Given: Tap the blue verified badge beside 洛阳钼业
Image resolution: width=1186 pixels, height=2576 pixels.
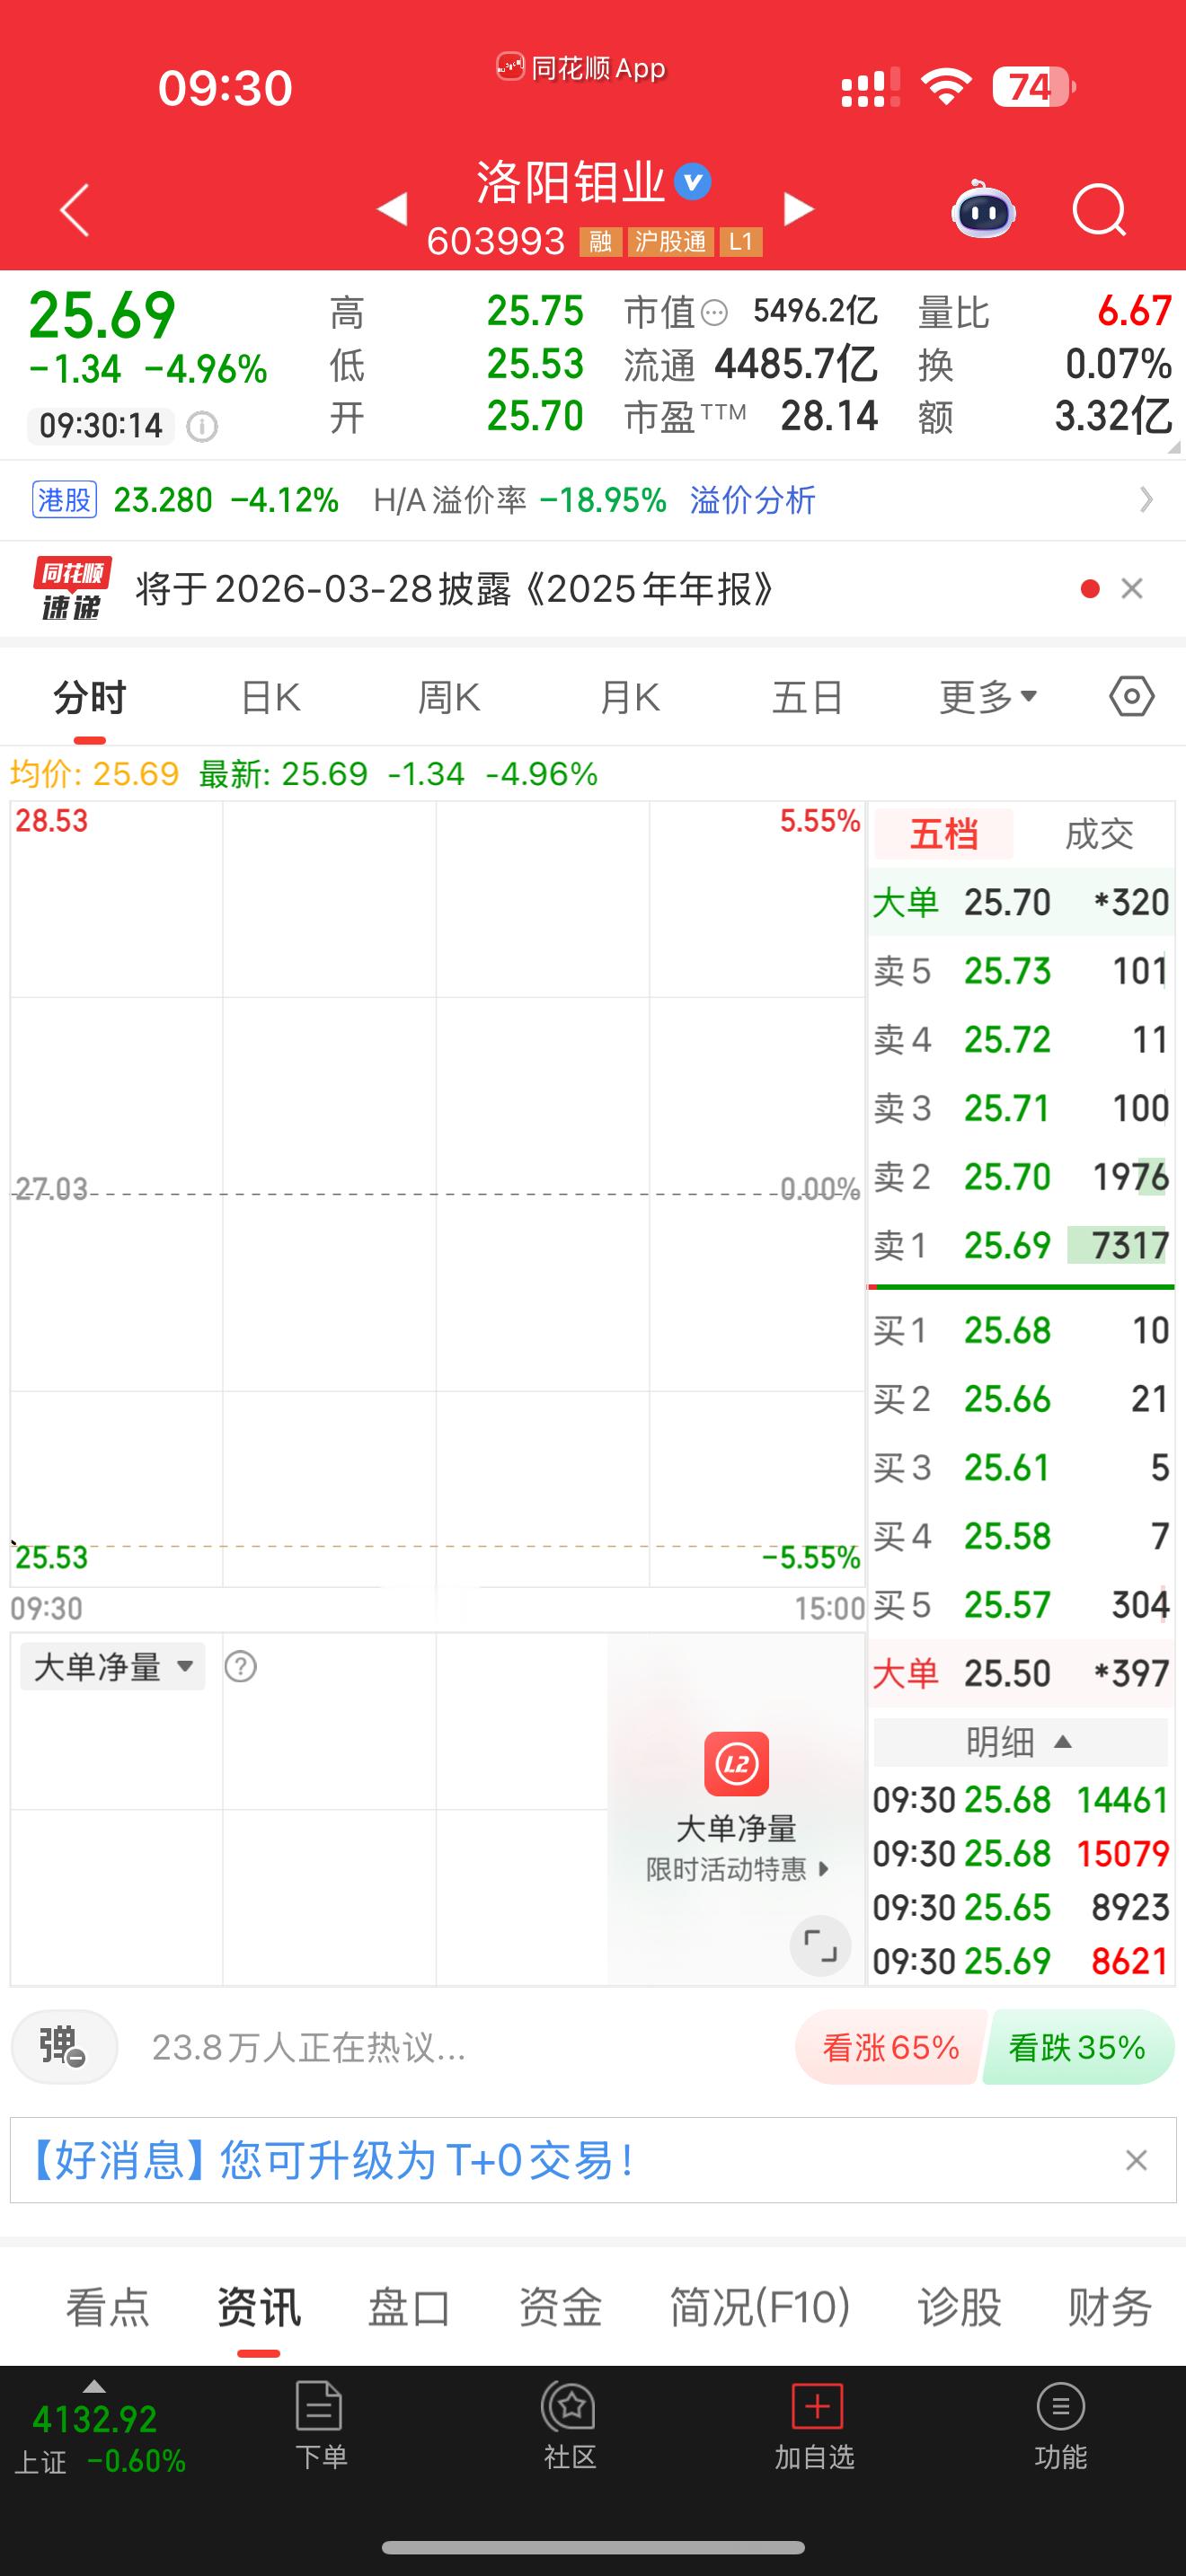Looking at the screenshot, I should coord(693,182).
